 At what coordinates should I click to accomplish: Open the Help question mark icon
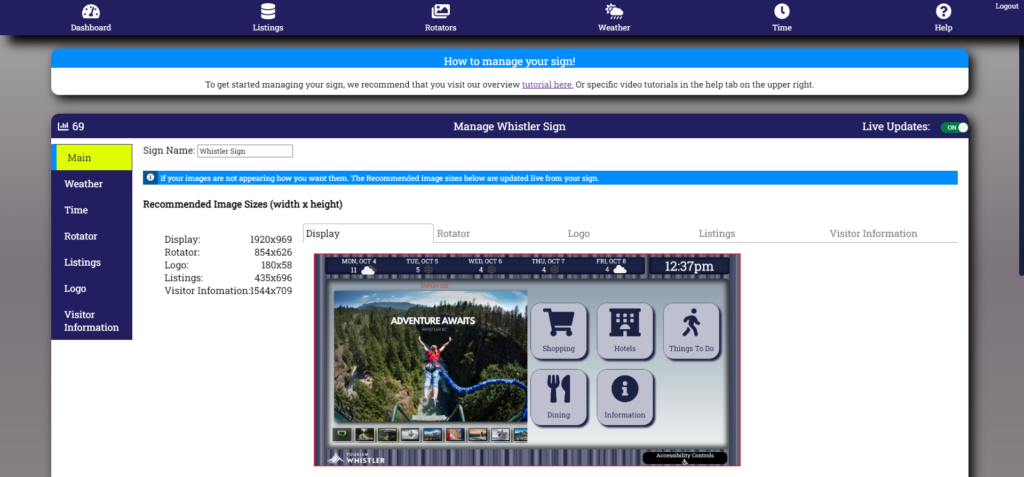pyautogui.click(x=943, y=12)
